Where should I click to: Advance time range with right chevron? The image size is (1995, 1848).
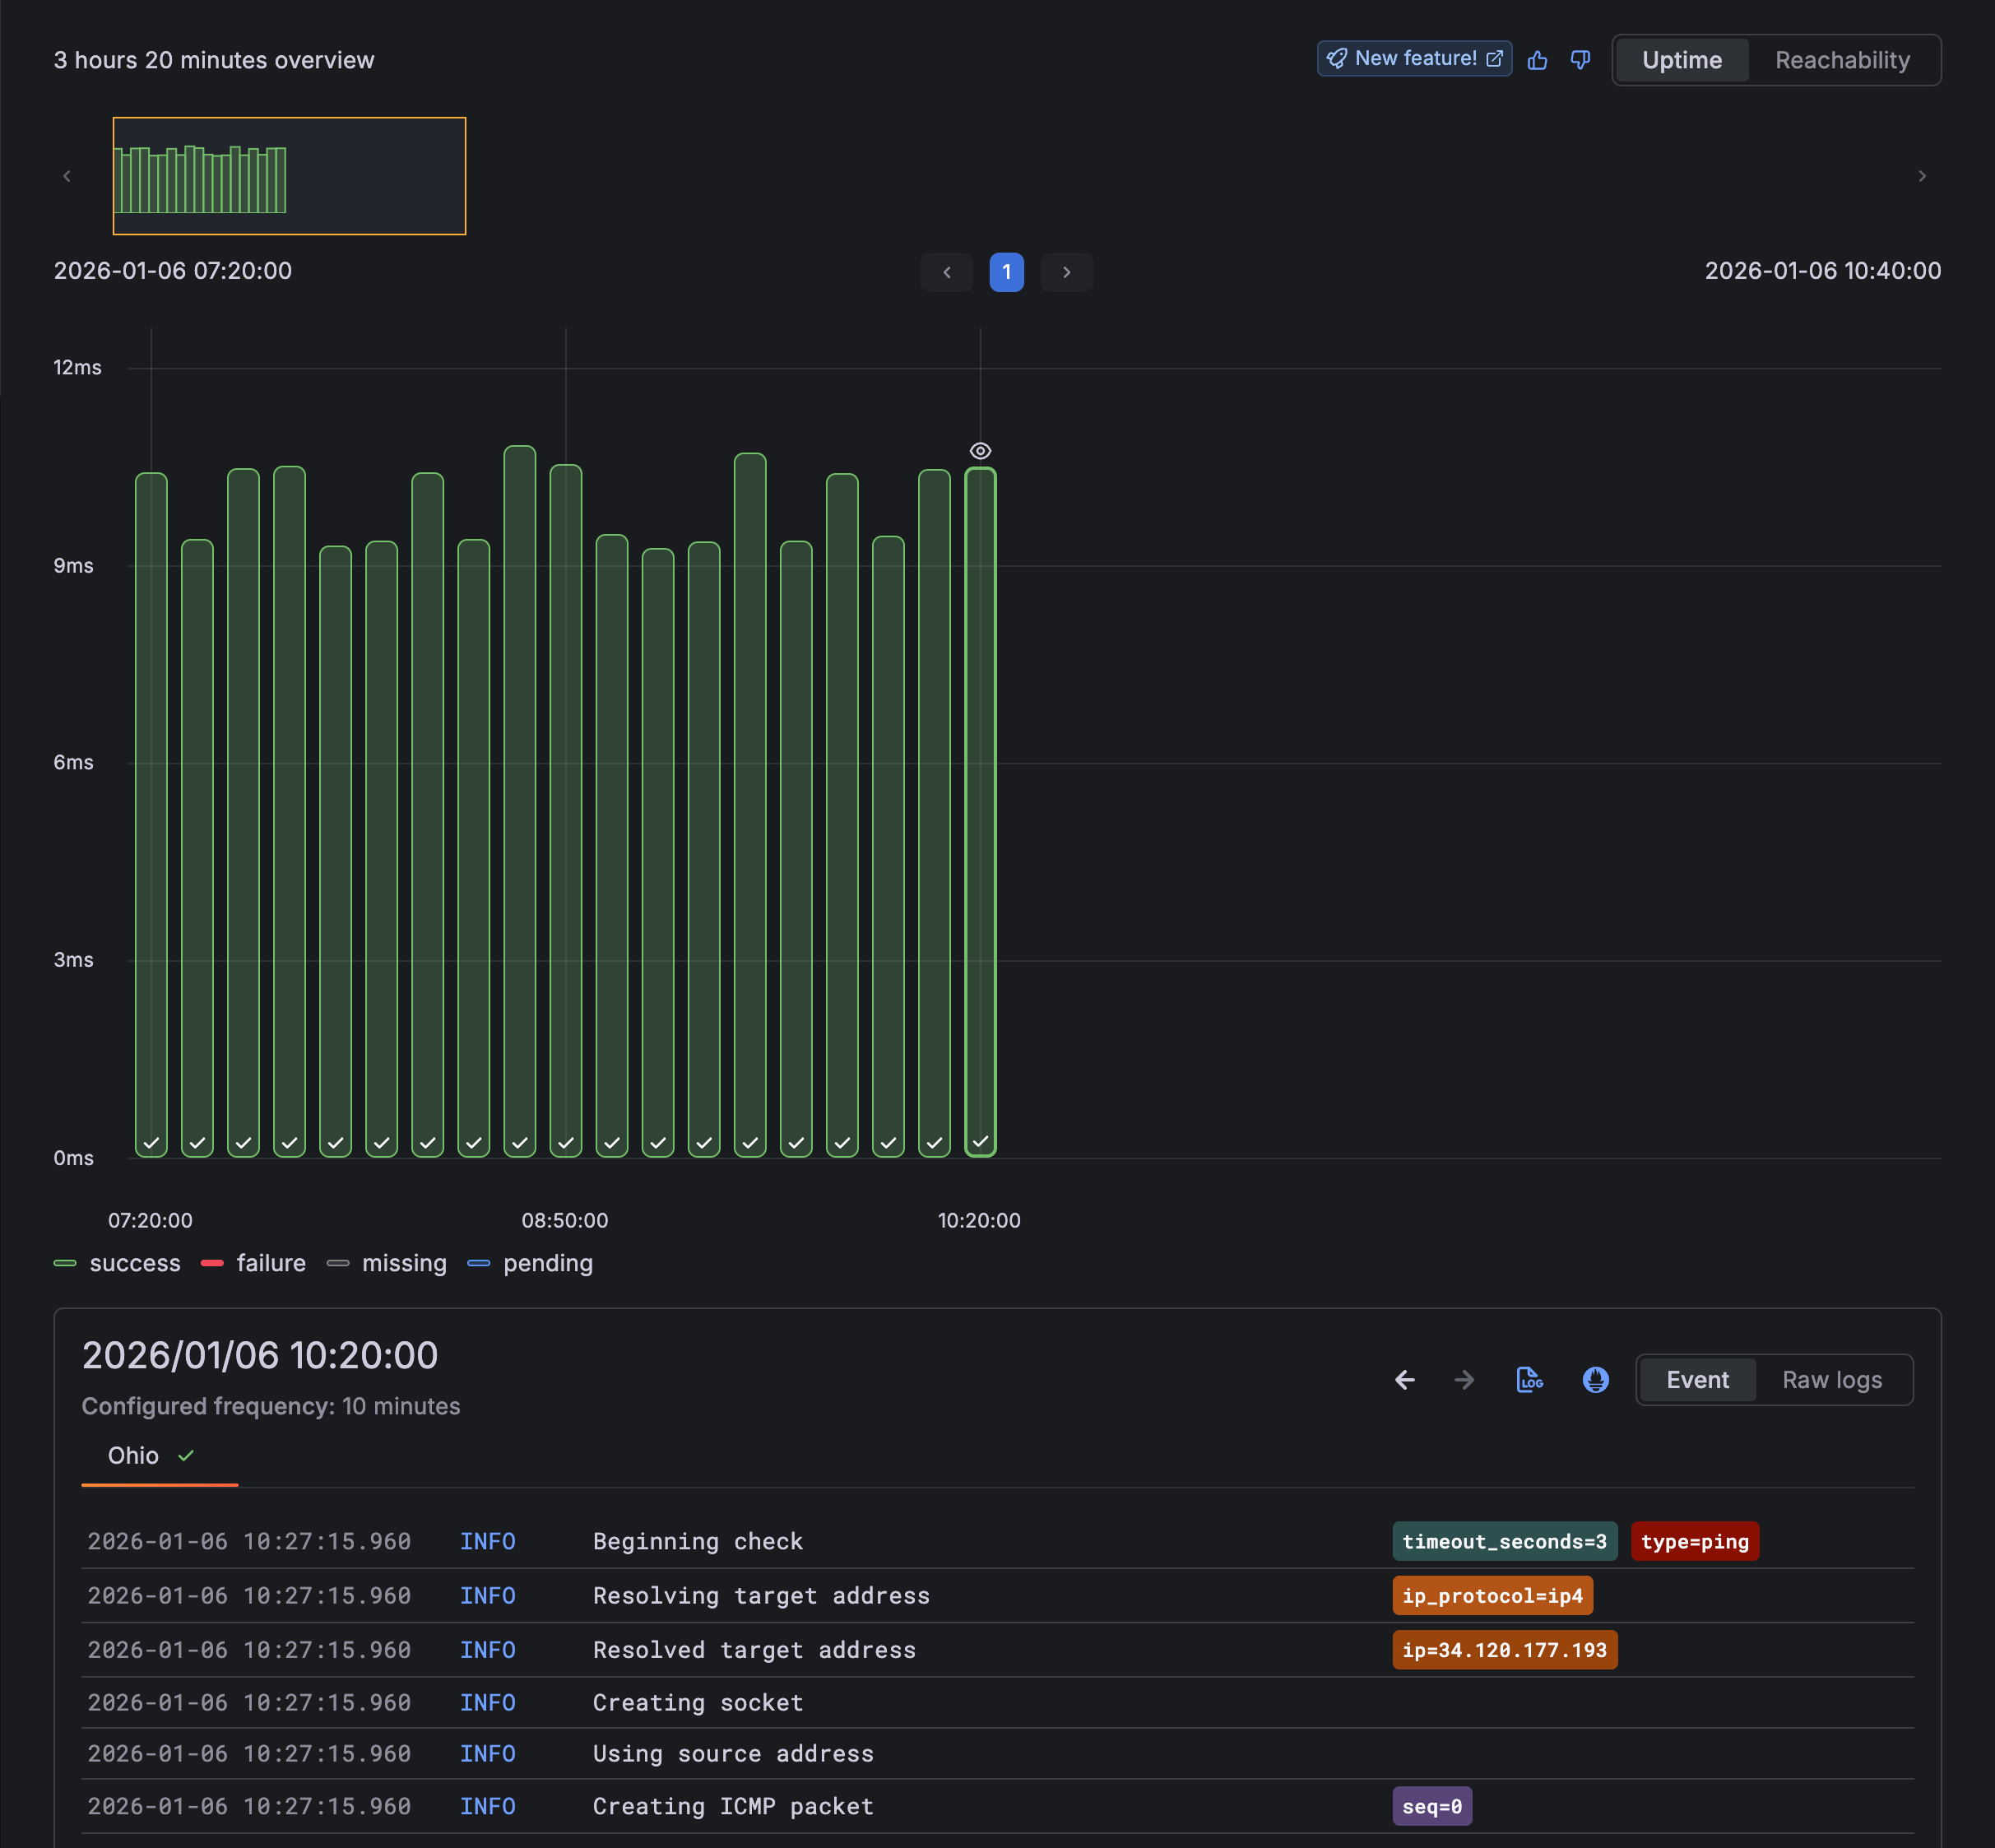tap(1921, 175)
